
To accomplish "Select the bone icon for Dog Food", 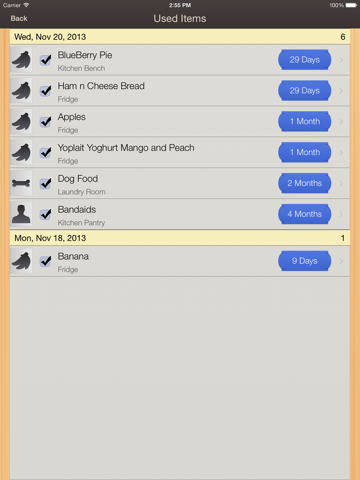I will point(21,183).
